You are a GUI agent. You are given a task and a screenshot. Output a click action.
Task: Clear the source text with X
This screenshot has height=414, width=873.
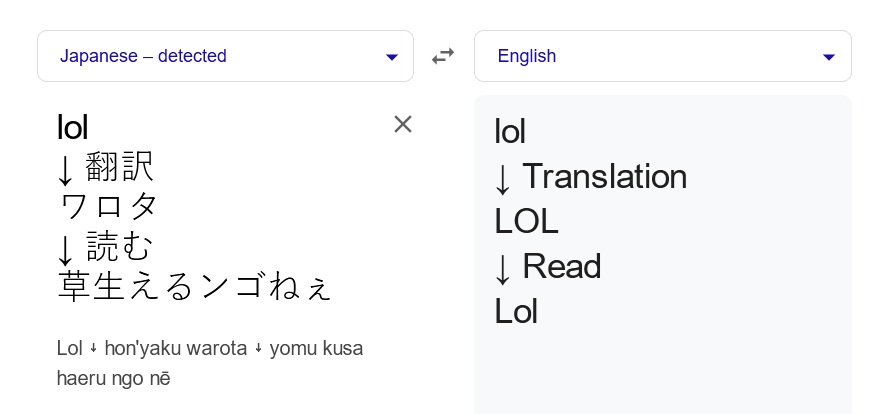tap(403, 124)
